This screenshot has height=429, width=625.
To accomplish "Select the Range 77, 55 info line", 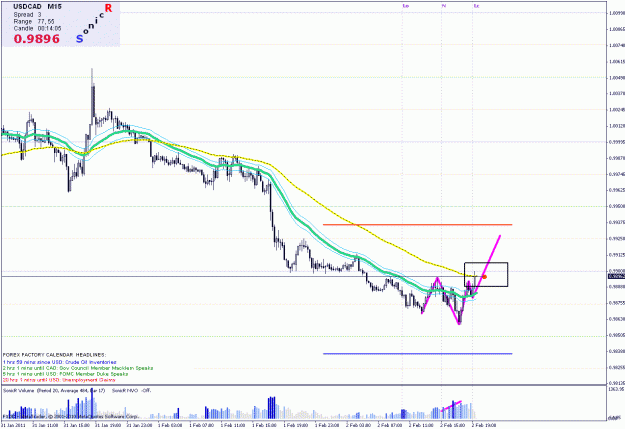I will tap(34, 22).
